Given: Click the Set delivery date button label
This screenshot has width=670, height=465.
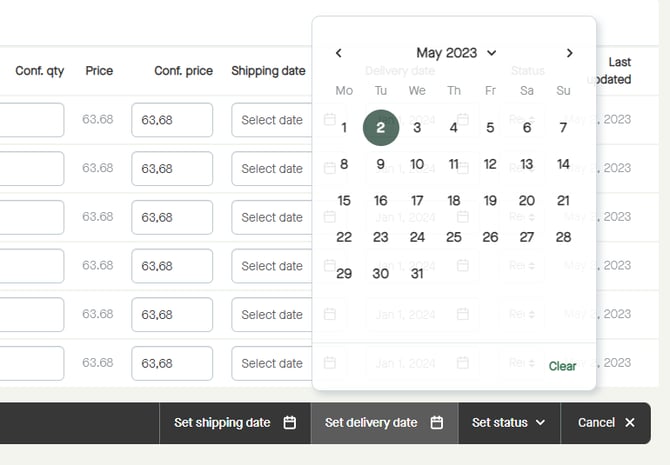Looking at the screenshot, I should coord(371,423).
